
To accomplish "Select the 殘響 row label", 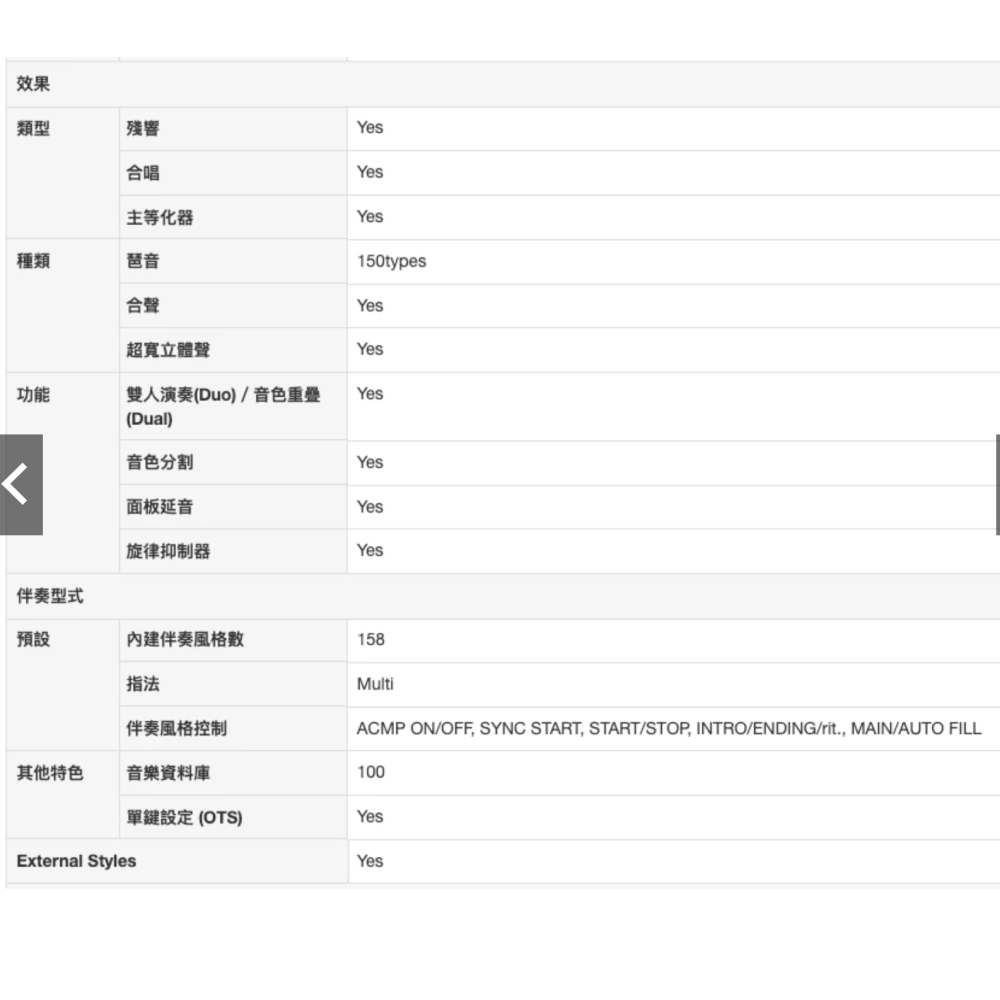I will (142, 129).
